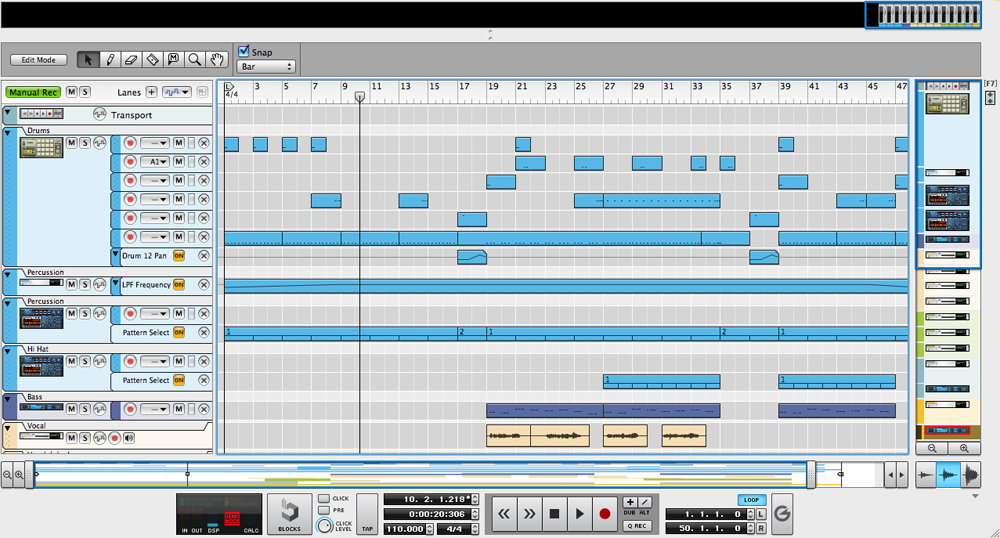This screenshot has width=1000, height=538.
Task: Select the Selection arrow tool
Action: (88, 59)
